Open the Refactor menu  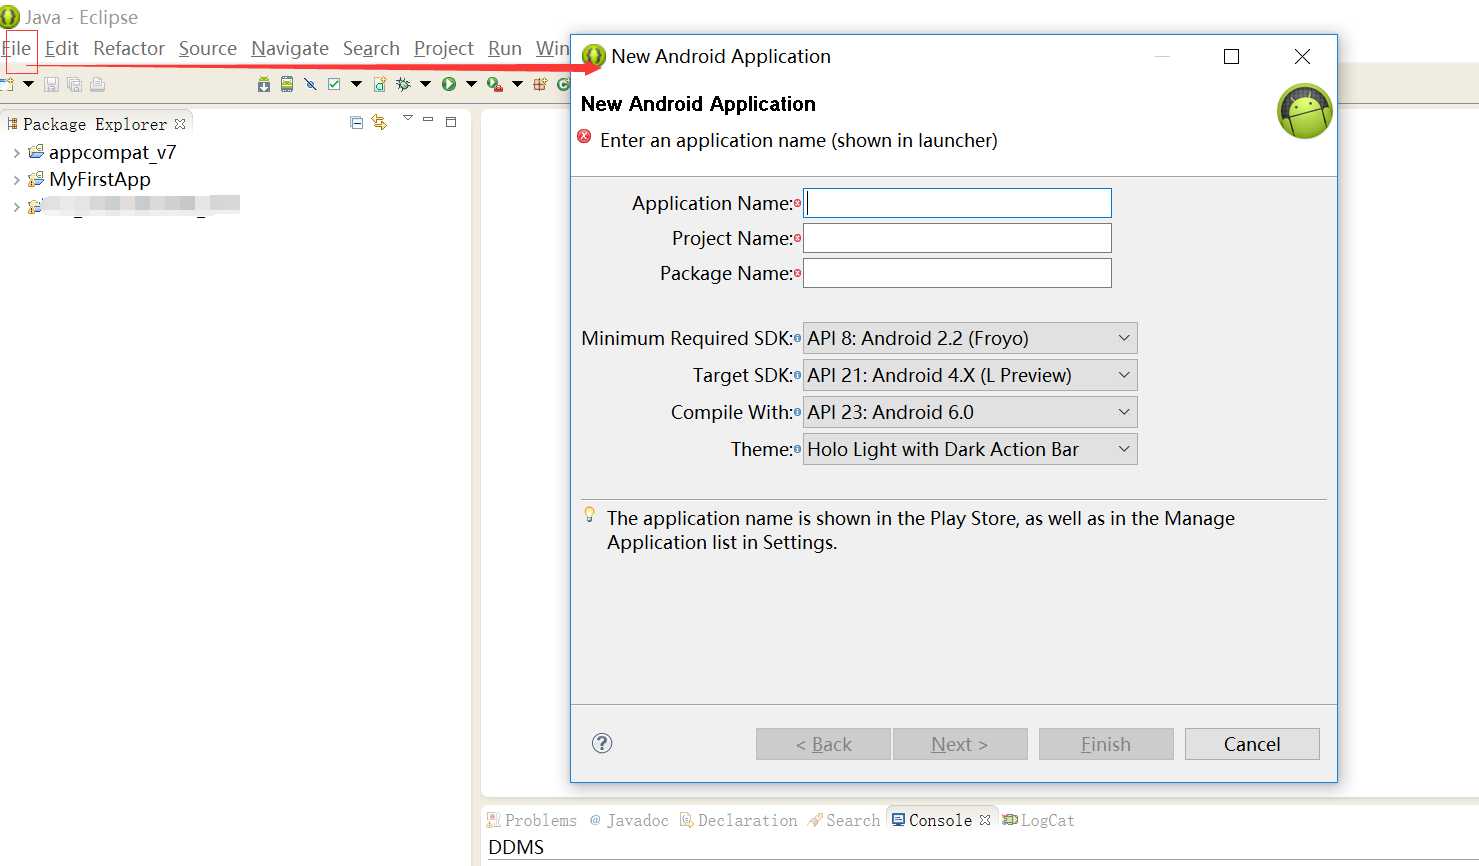(129, 48)
